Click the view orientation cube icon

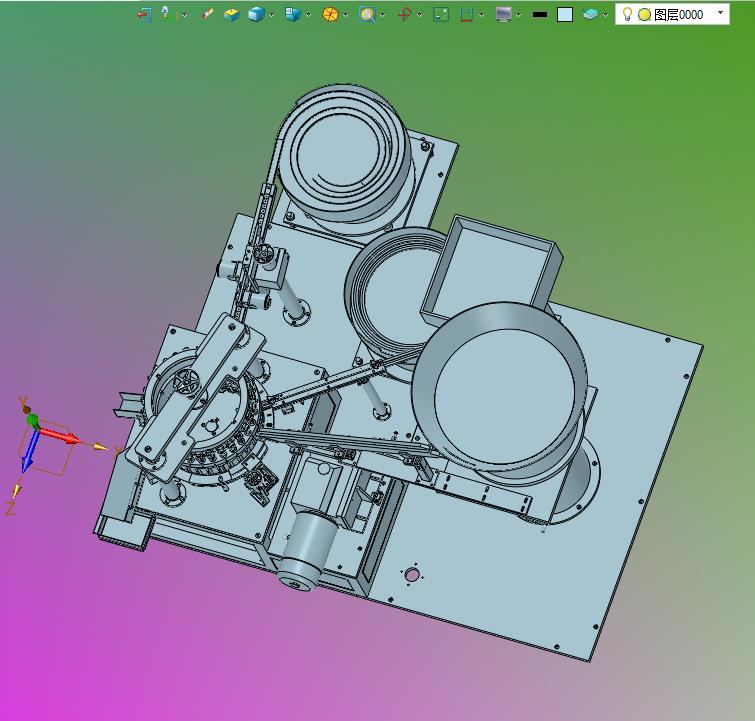pyautogui.click(x=293, y=14)
